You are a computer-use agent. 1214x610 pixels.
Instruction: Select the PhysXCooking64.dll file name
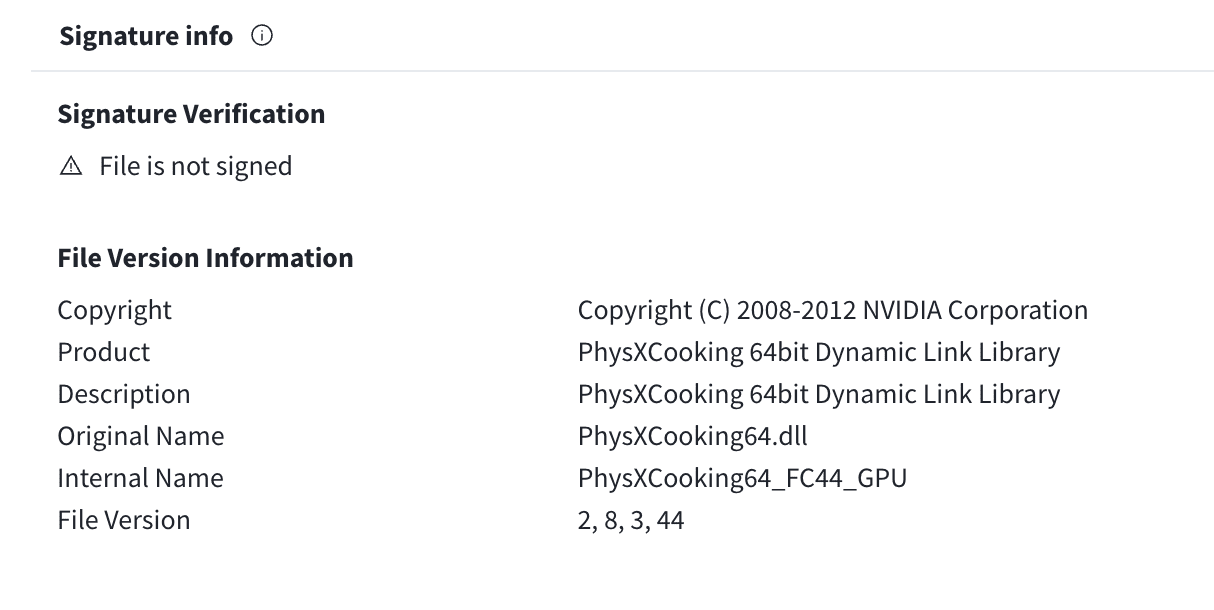[693, 436]
